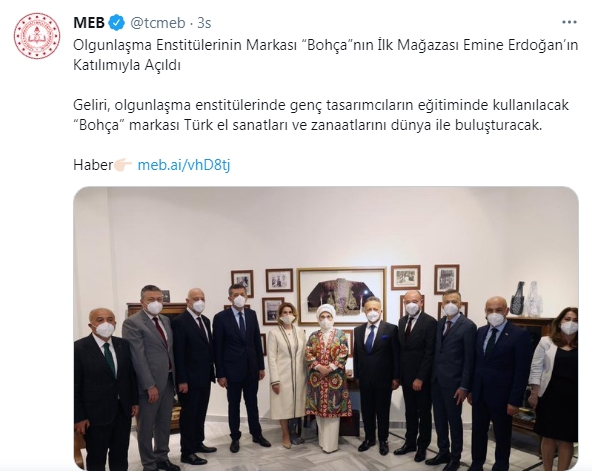Viewport: 592px width, 471px height.
Task: Open the tweet's 3s timestamp
Action: click(x=204, y=23)
